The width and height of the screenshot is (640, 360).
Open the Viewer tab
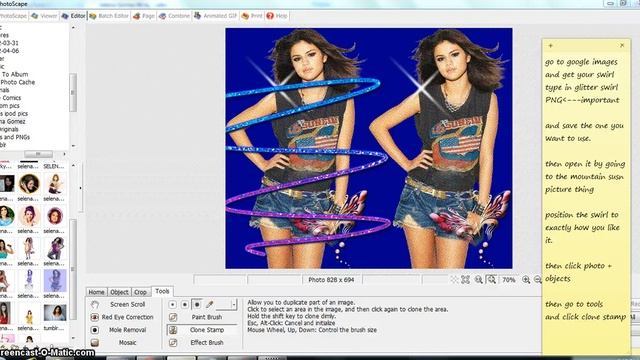pos(44,16)
